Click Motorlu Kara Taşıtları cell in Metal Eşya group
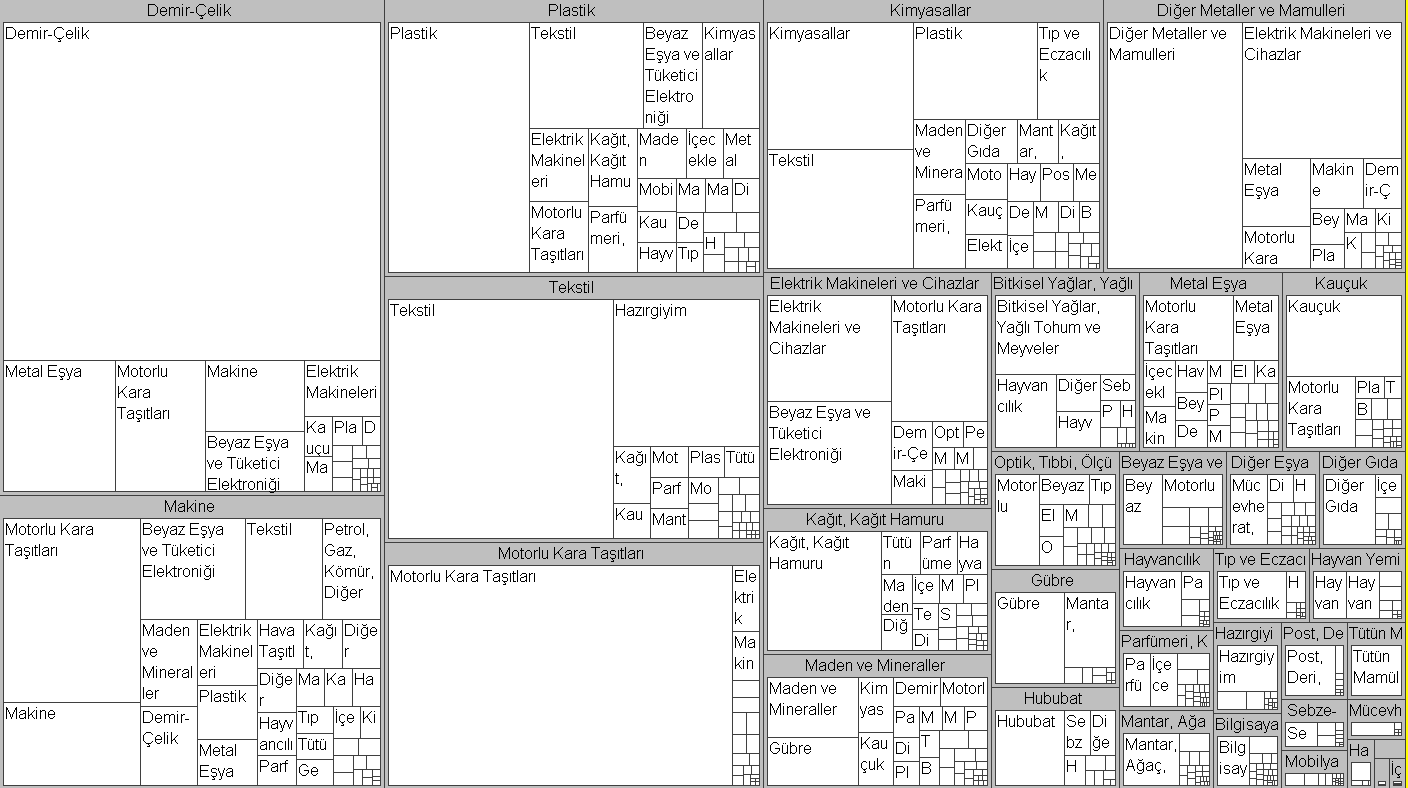 click(1187, 328)
